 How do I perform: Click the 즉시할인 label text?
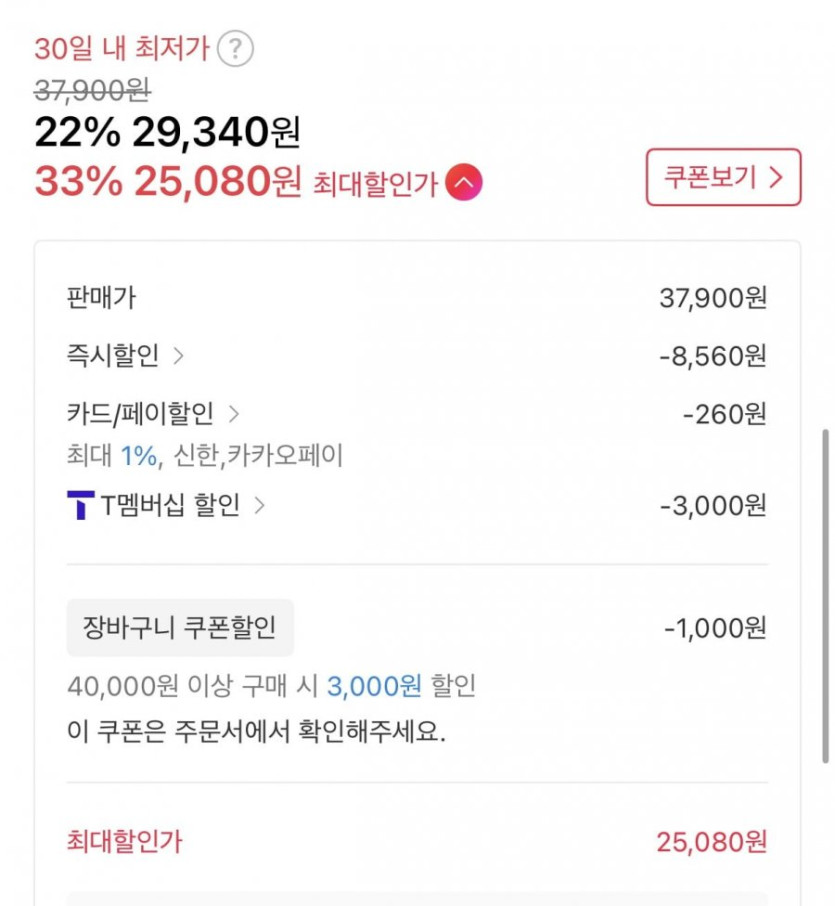[x=113, y=355]
